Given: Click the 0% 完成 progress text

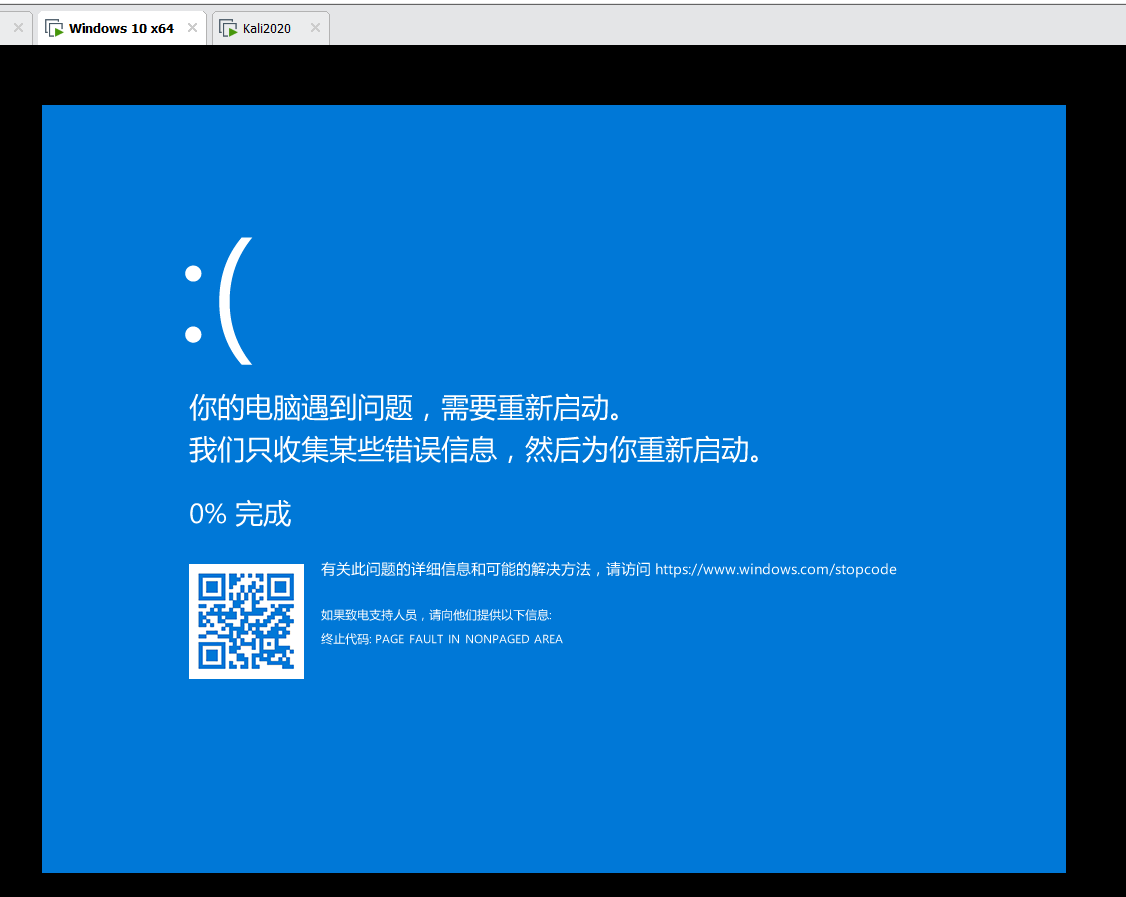Looking at the screenshot, I should (x=240, y=514).
